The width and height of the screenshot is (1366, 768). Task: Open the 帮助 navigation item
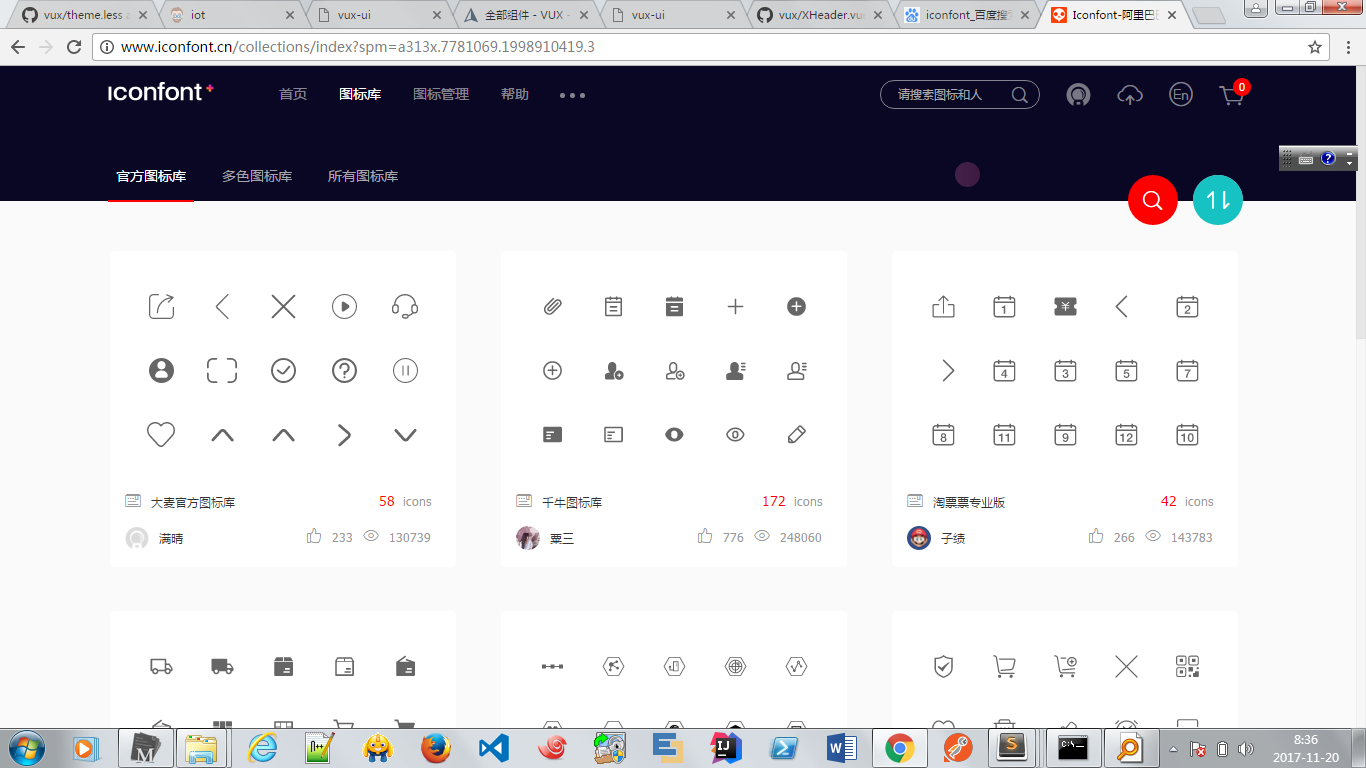[x=515, y=94]
